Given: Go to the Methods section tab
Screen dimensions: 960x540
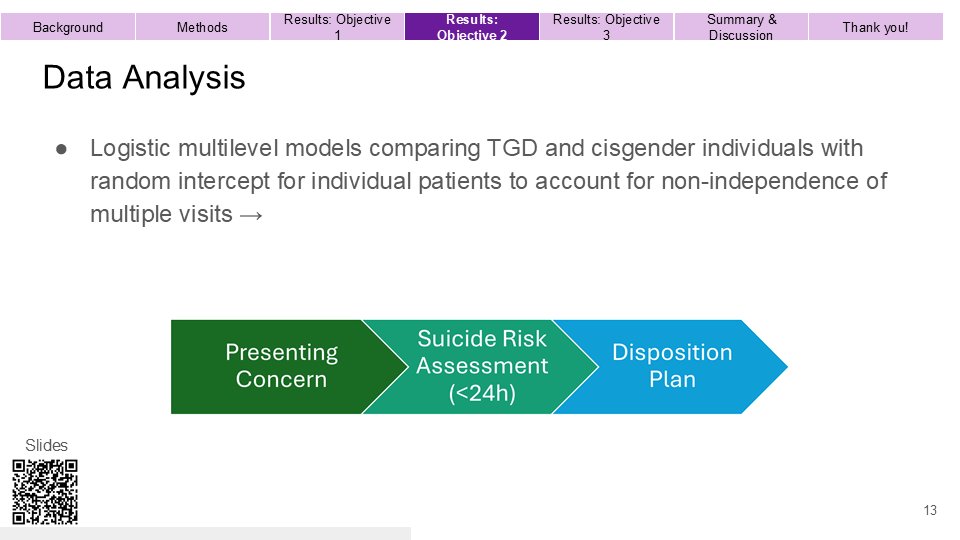Looking at the screenshot, I should 202,27.
